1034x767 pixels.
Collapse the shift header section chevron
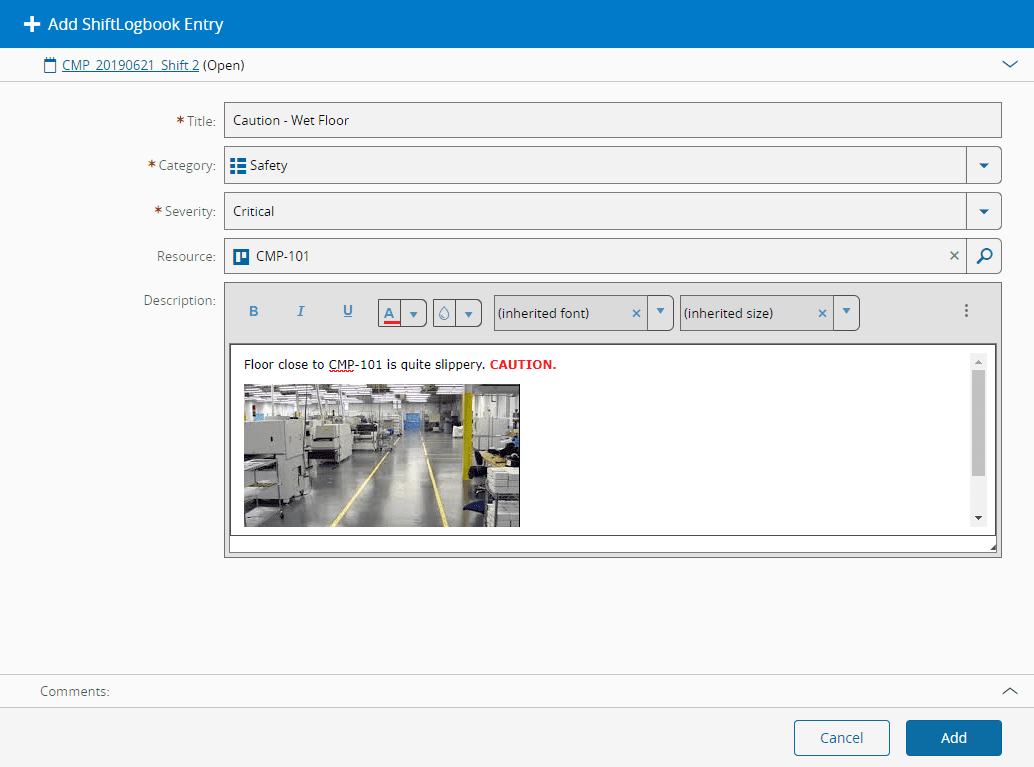(1009, 65)
